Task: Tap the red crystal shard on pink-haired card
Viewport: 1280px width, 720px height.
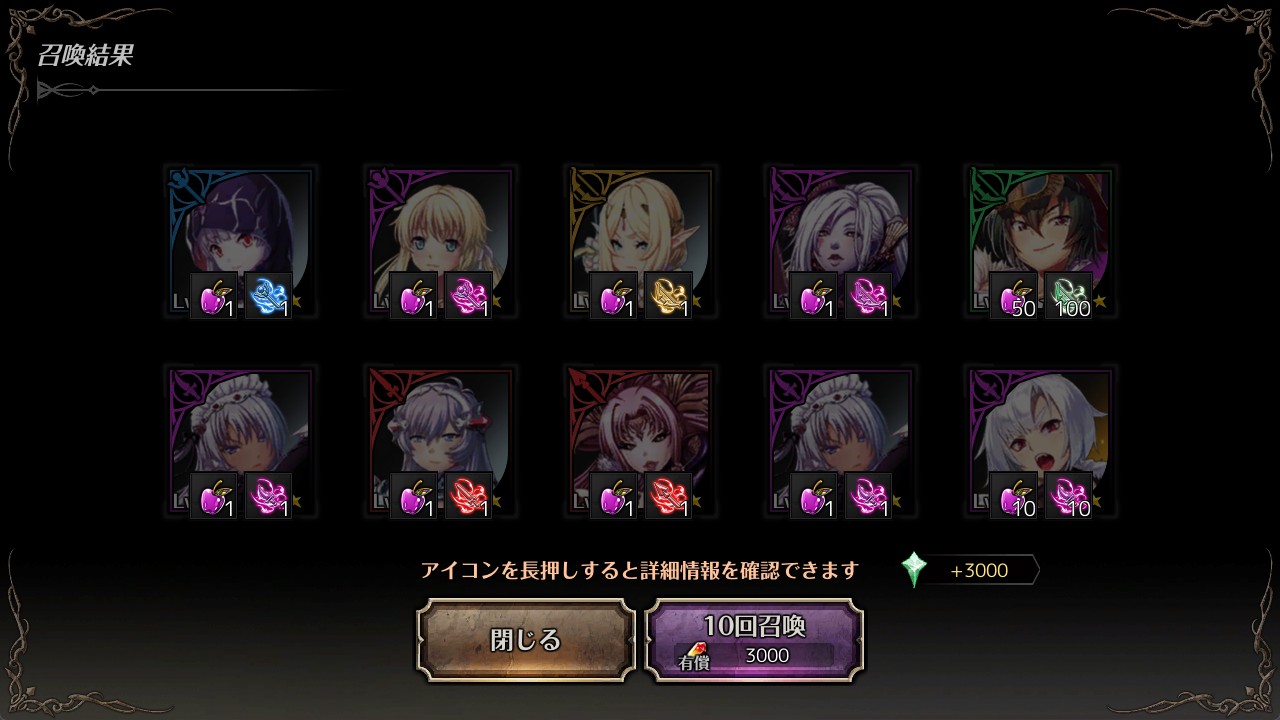Action: (668, 496)
